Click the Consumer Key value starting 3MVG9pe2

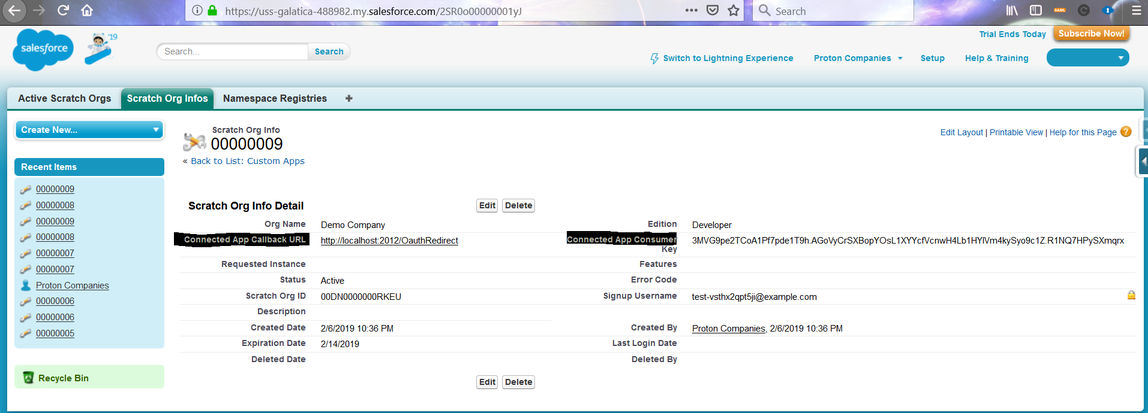(908, 240)
